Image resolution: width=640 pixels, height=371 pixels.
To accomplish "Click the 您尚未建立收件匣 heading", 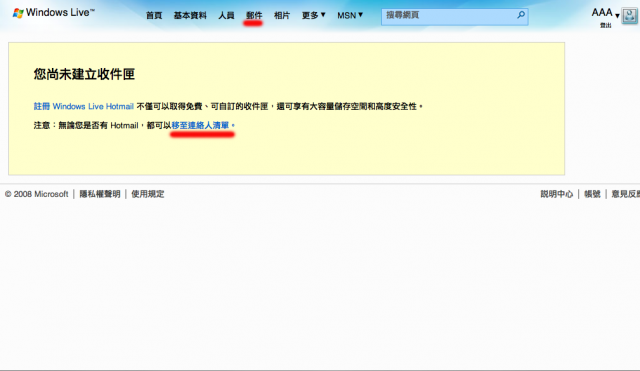I will tap(84, 74).
